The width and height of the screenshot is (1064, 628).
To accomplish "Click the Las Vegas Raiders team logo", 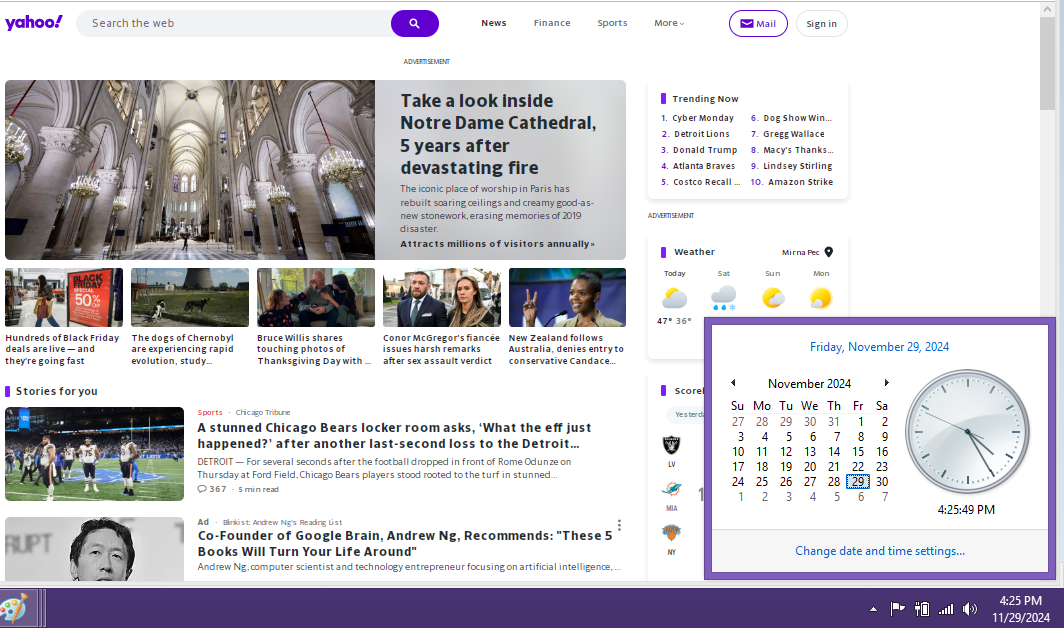I will 671,445.
